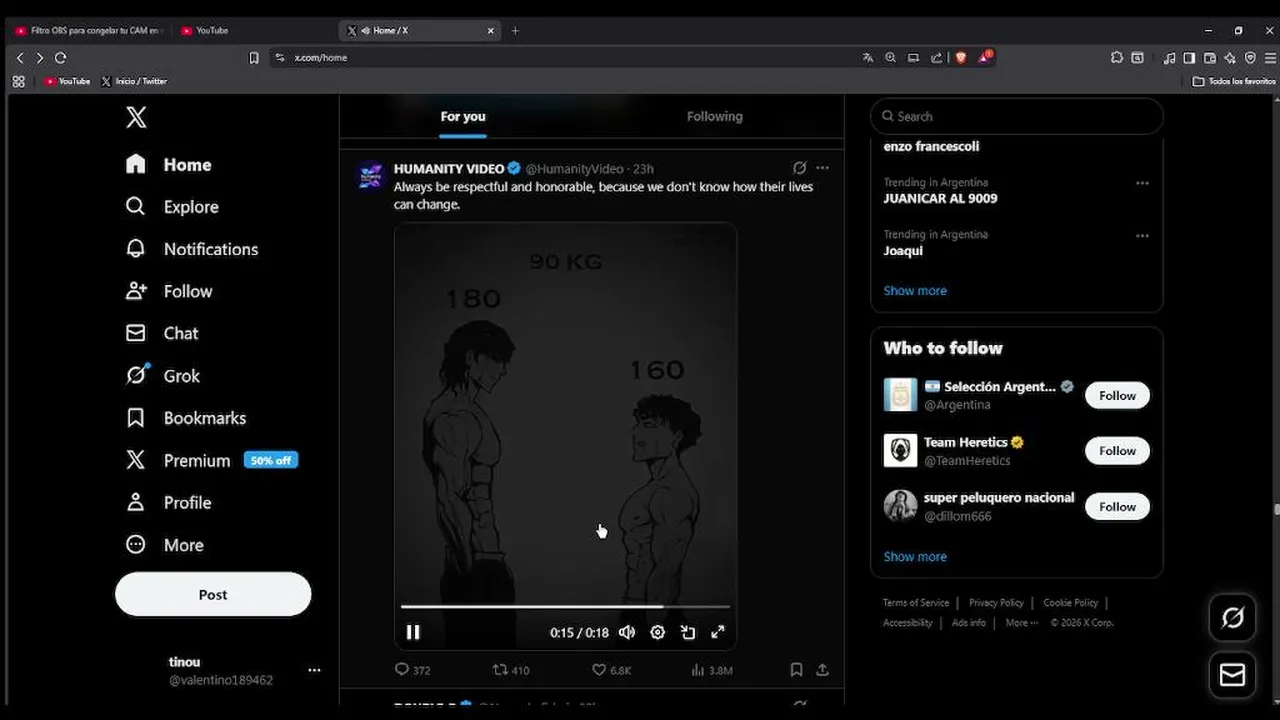Go back to the previous page
This screenshot has height=720, width=1280.
tap(20, 58)
